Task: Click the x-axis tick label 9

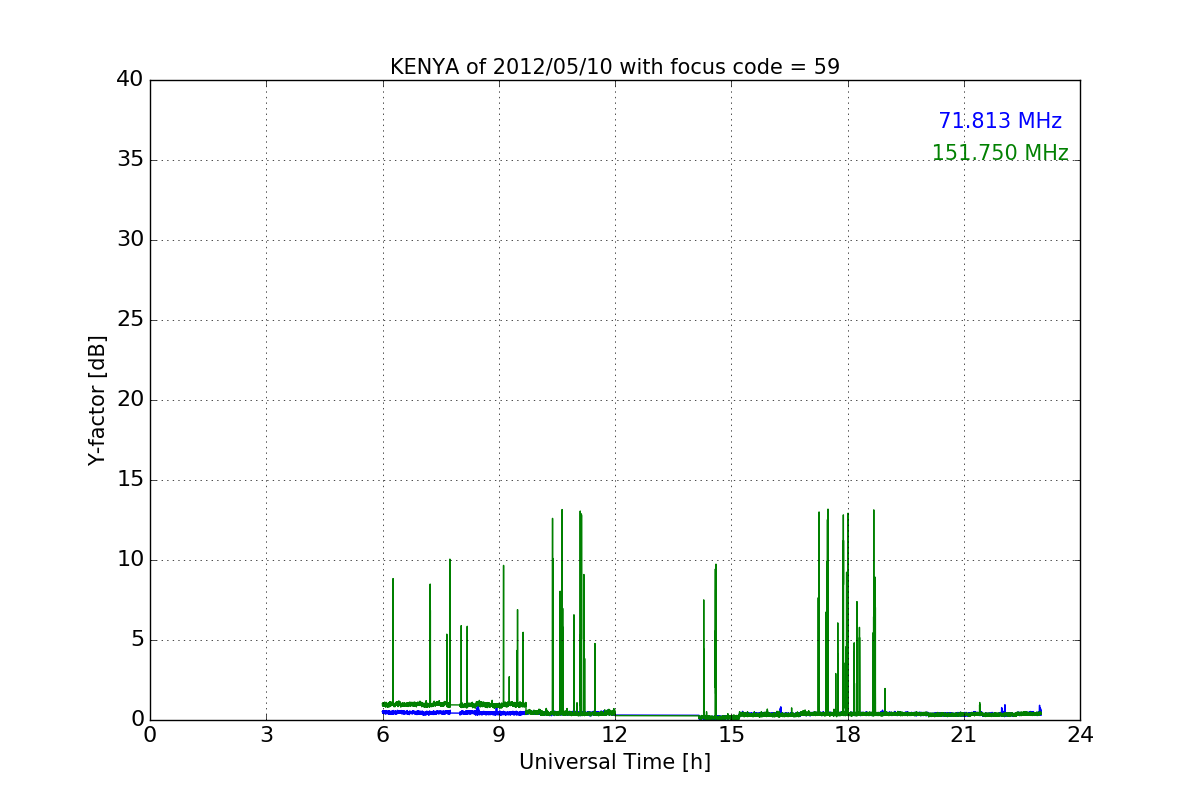Action: (x=499, y=735)
